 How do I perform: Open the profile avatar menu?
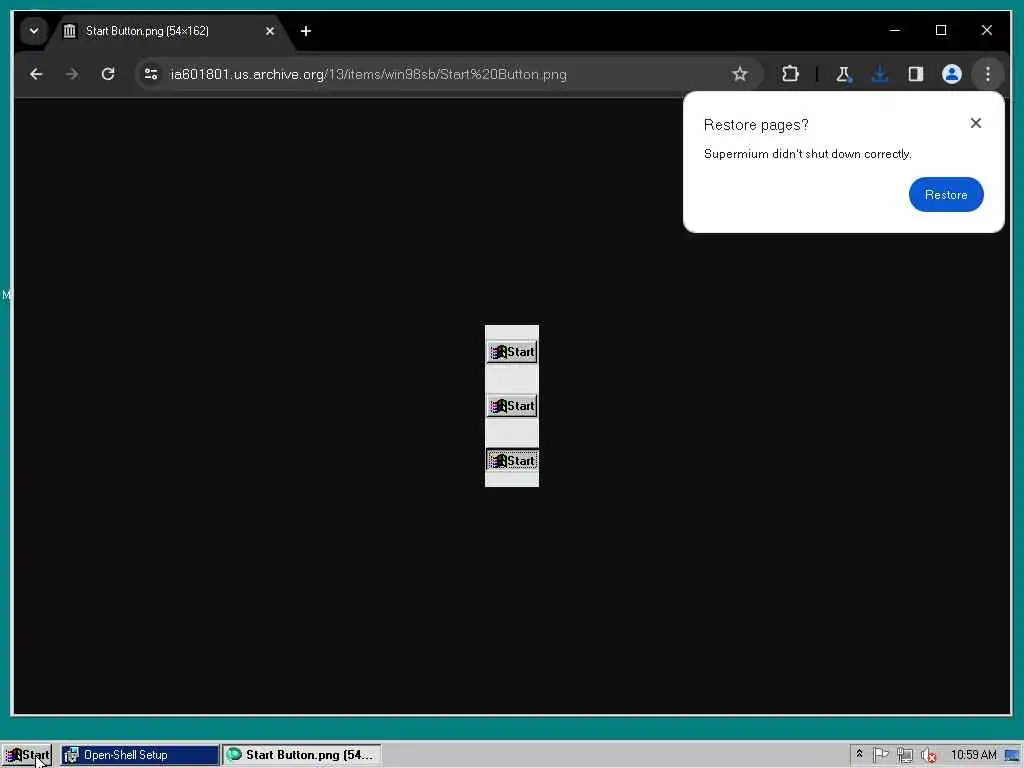tap(952, 74)
